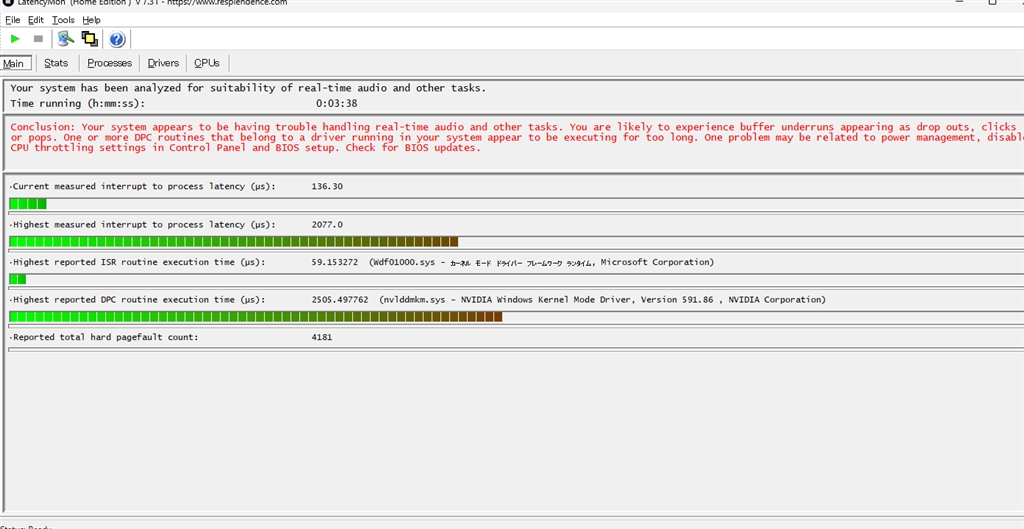The width and height of the screenshot is (1024, 529).
Task: Click the highest interrupt latency progress bar
Action: (x=516, y=242)
